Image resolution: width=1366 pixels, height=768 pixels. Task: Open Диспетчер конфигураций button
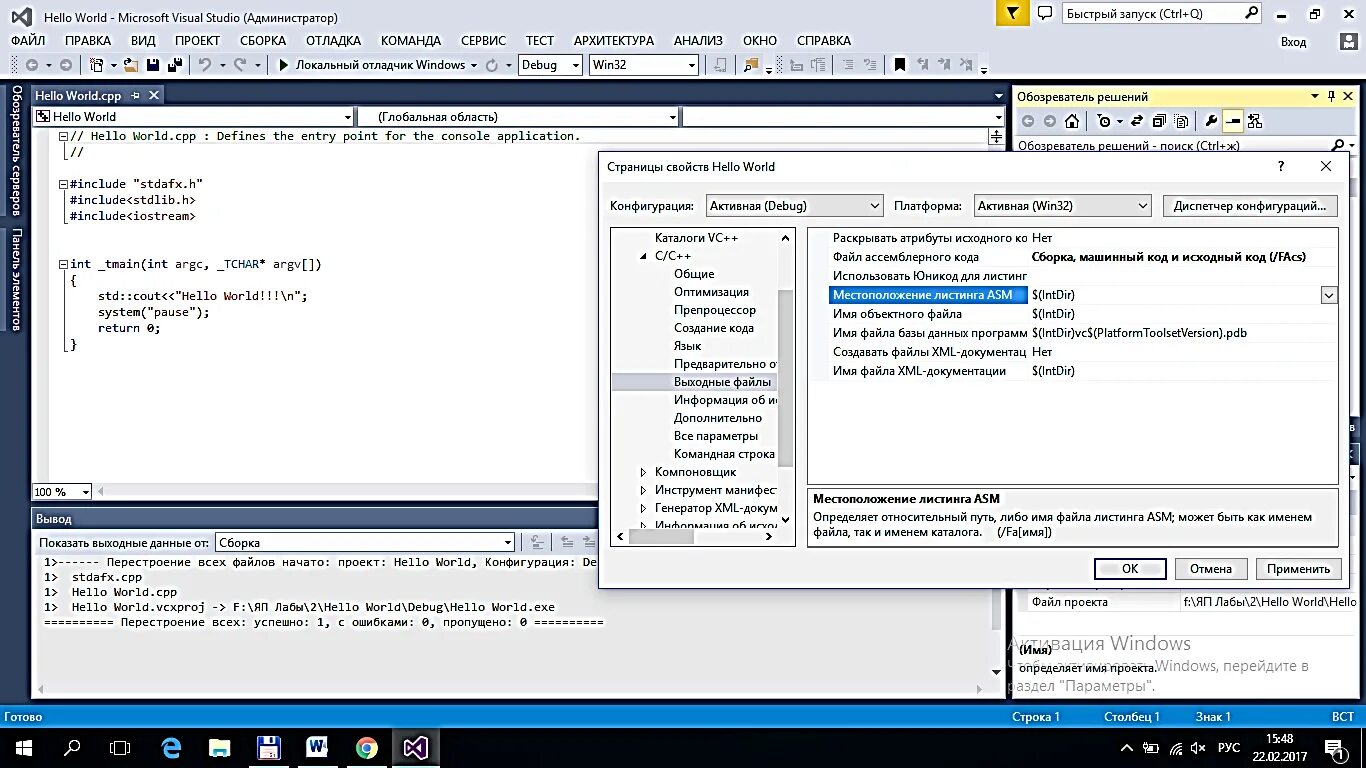(x=1250, y=206)
